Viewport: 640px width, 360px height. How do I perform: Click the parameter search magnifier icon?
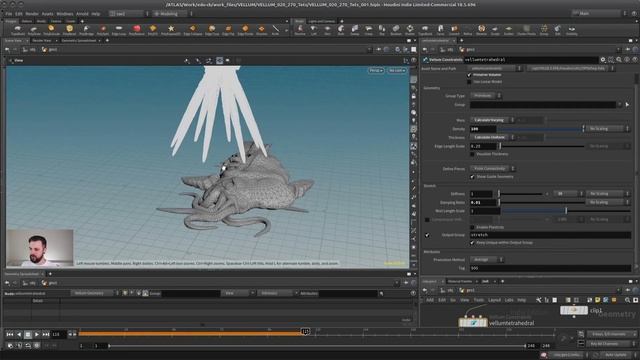point(619,60)
